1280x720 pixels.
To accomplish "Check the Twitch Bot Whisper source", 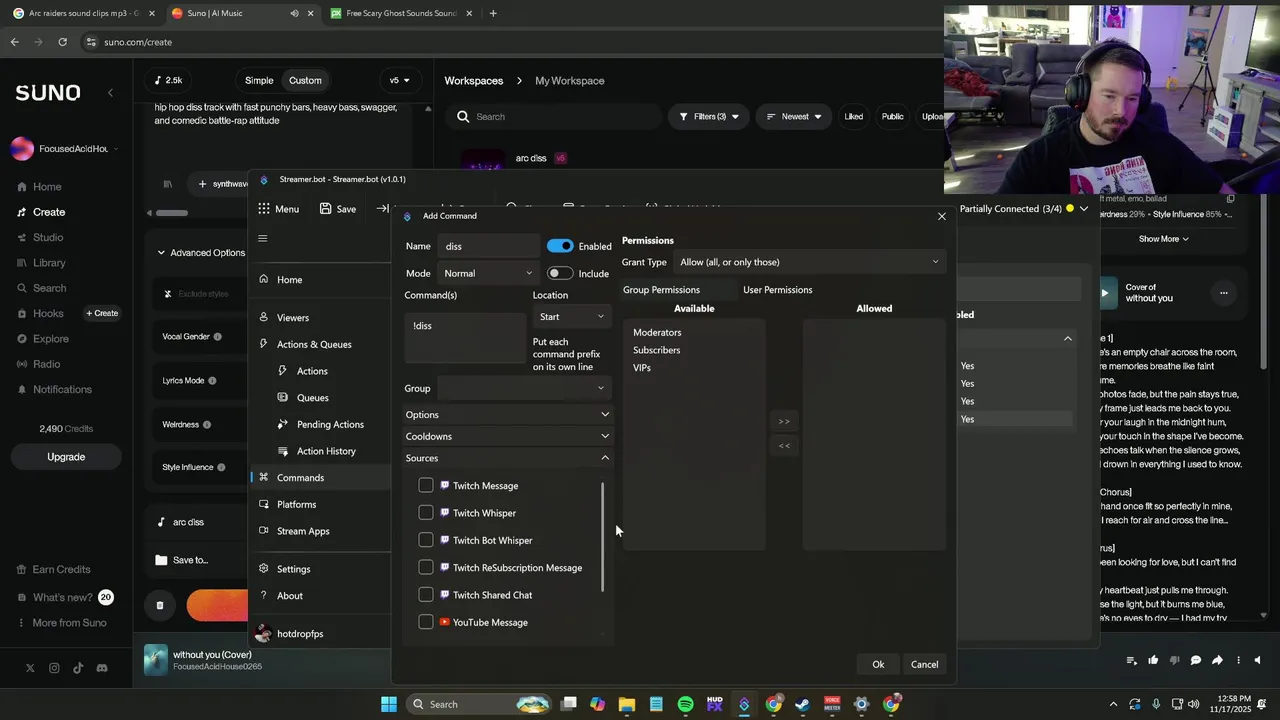I will (426, 540).
